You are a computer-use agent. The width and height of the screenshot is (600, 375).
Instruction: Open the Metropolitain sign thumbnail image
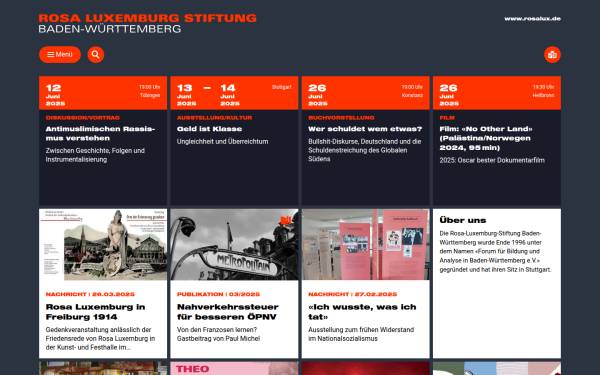(x=234, y=245)
